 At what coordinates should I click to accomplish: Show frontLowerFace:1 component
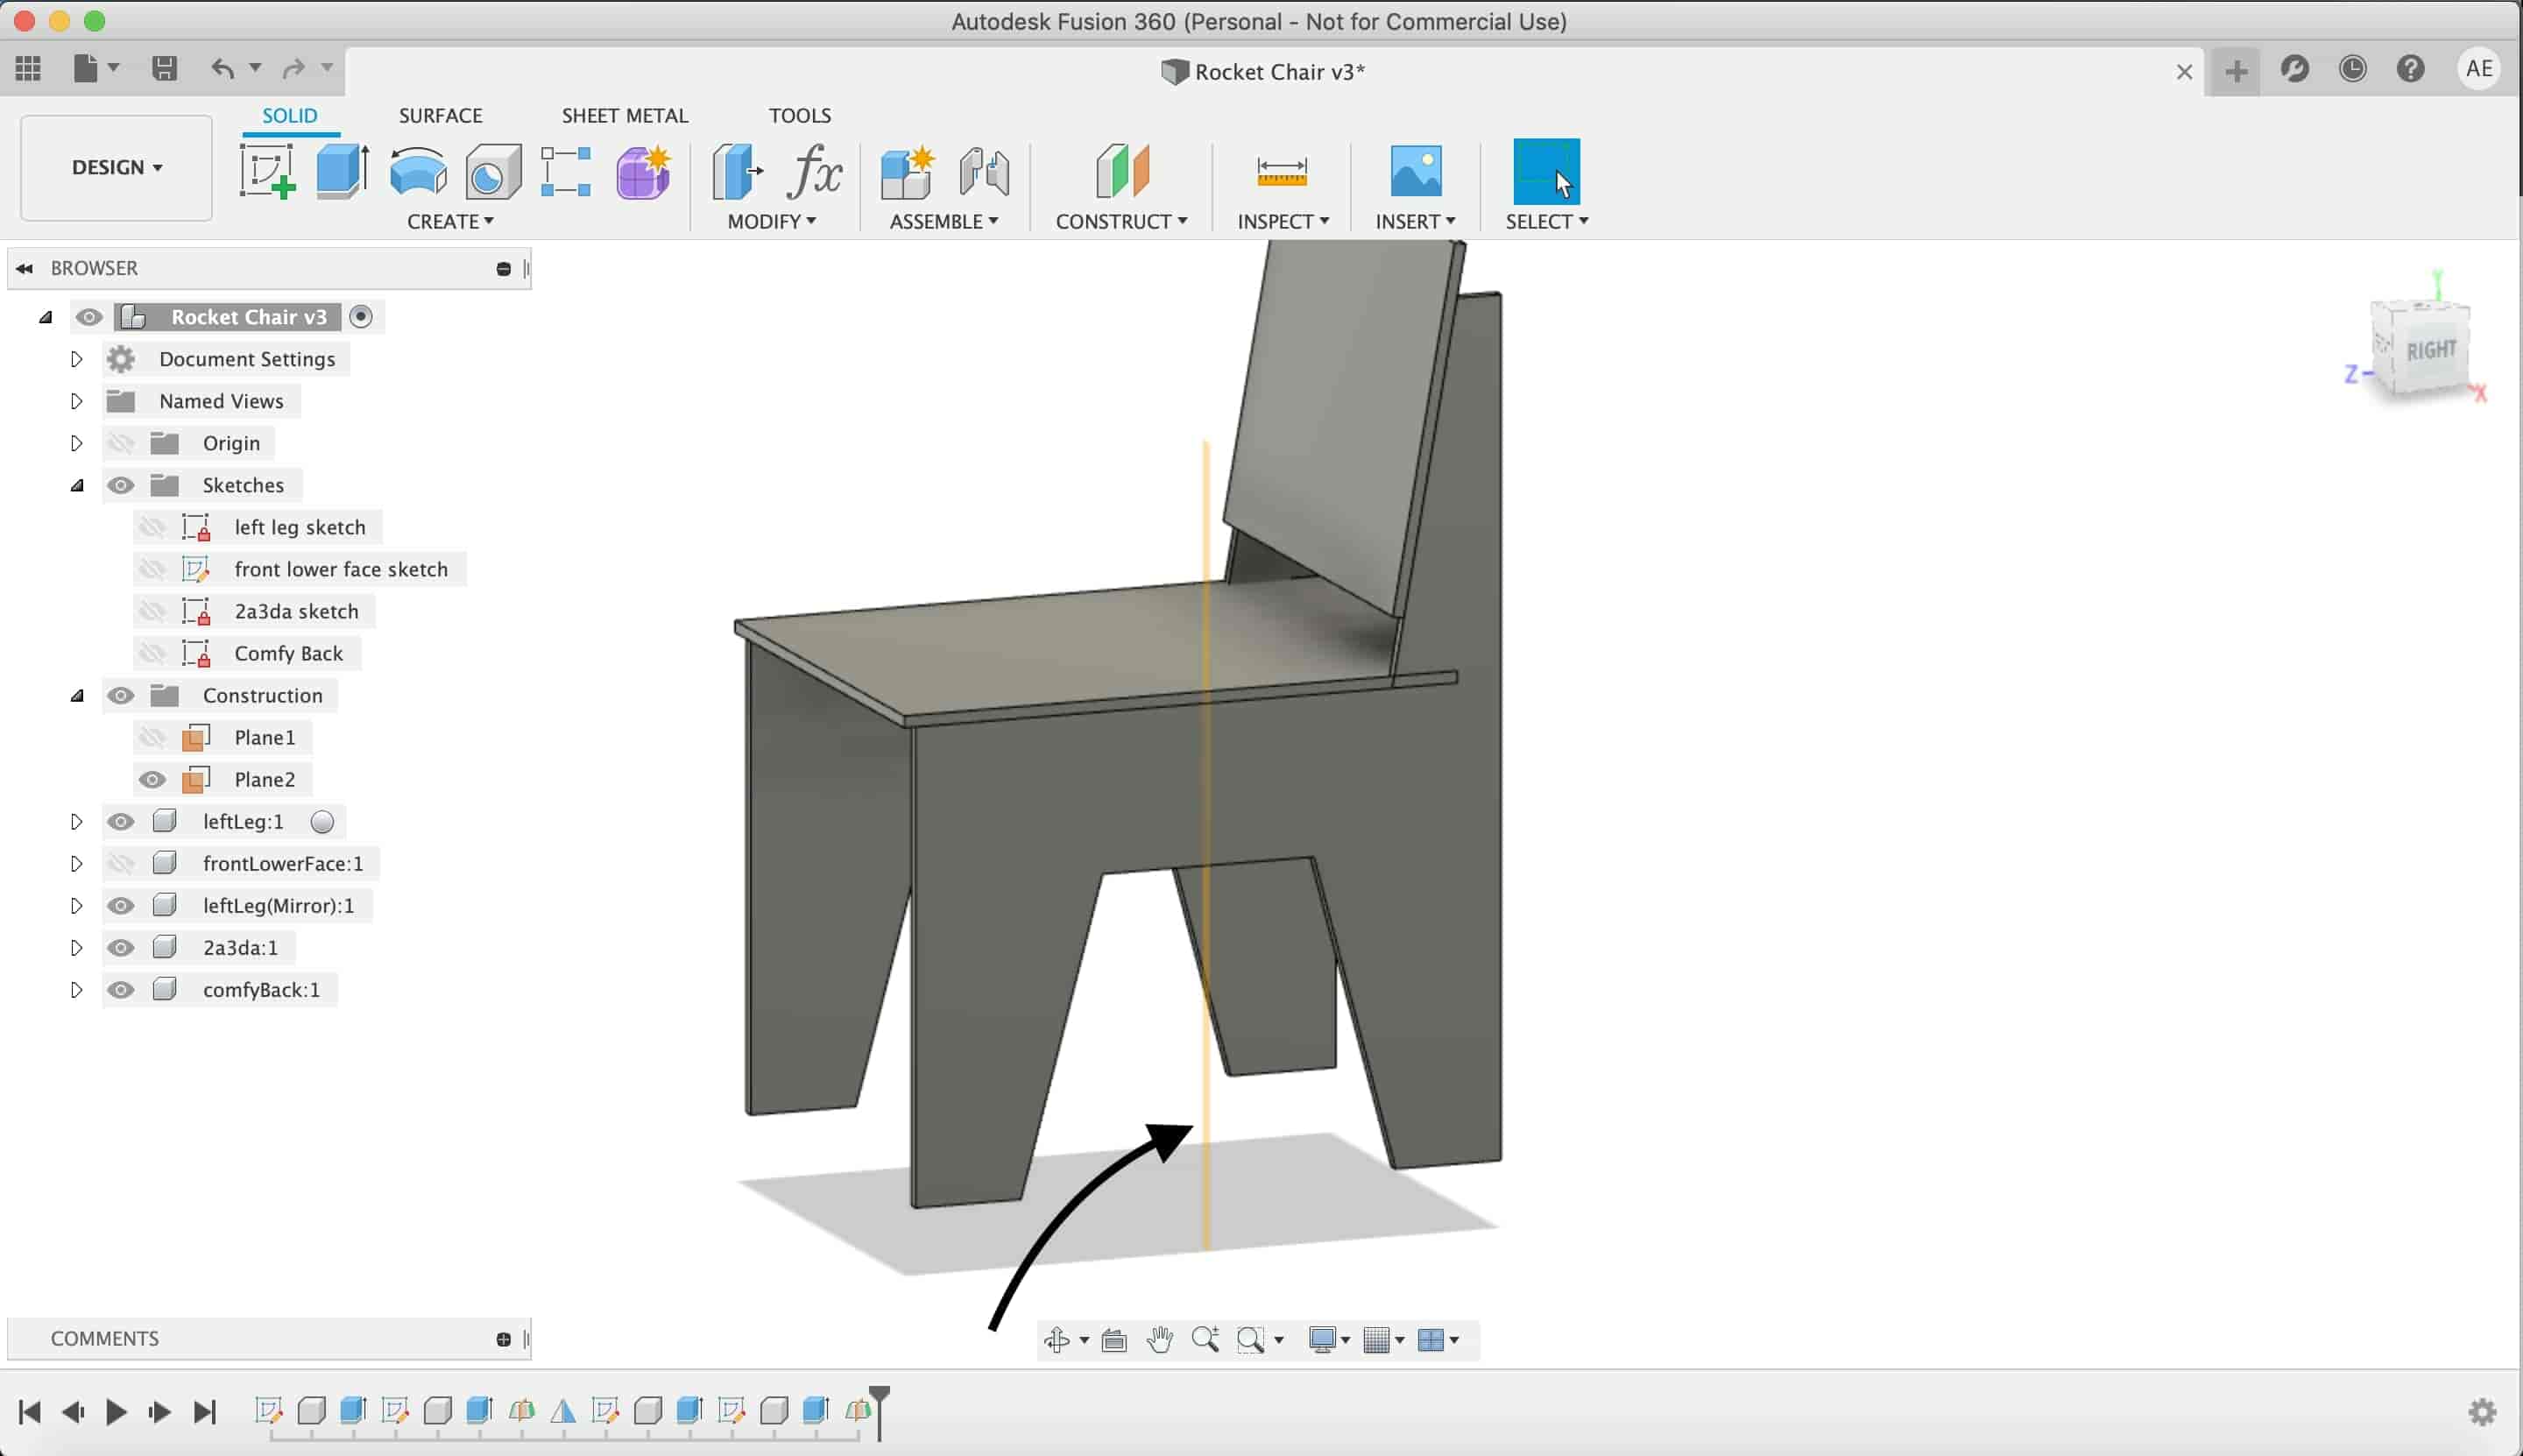coord(121,863)
